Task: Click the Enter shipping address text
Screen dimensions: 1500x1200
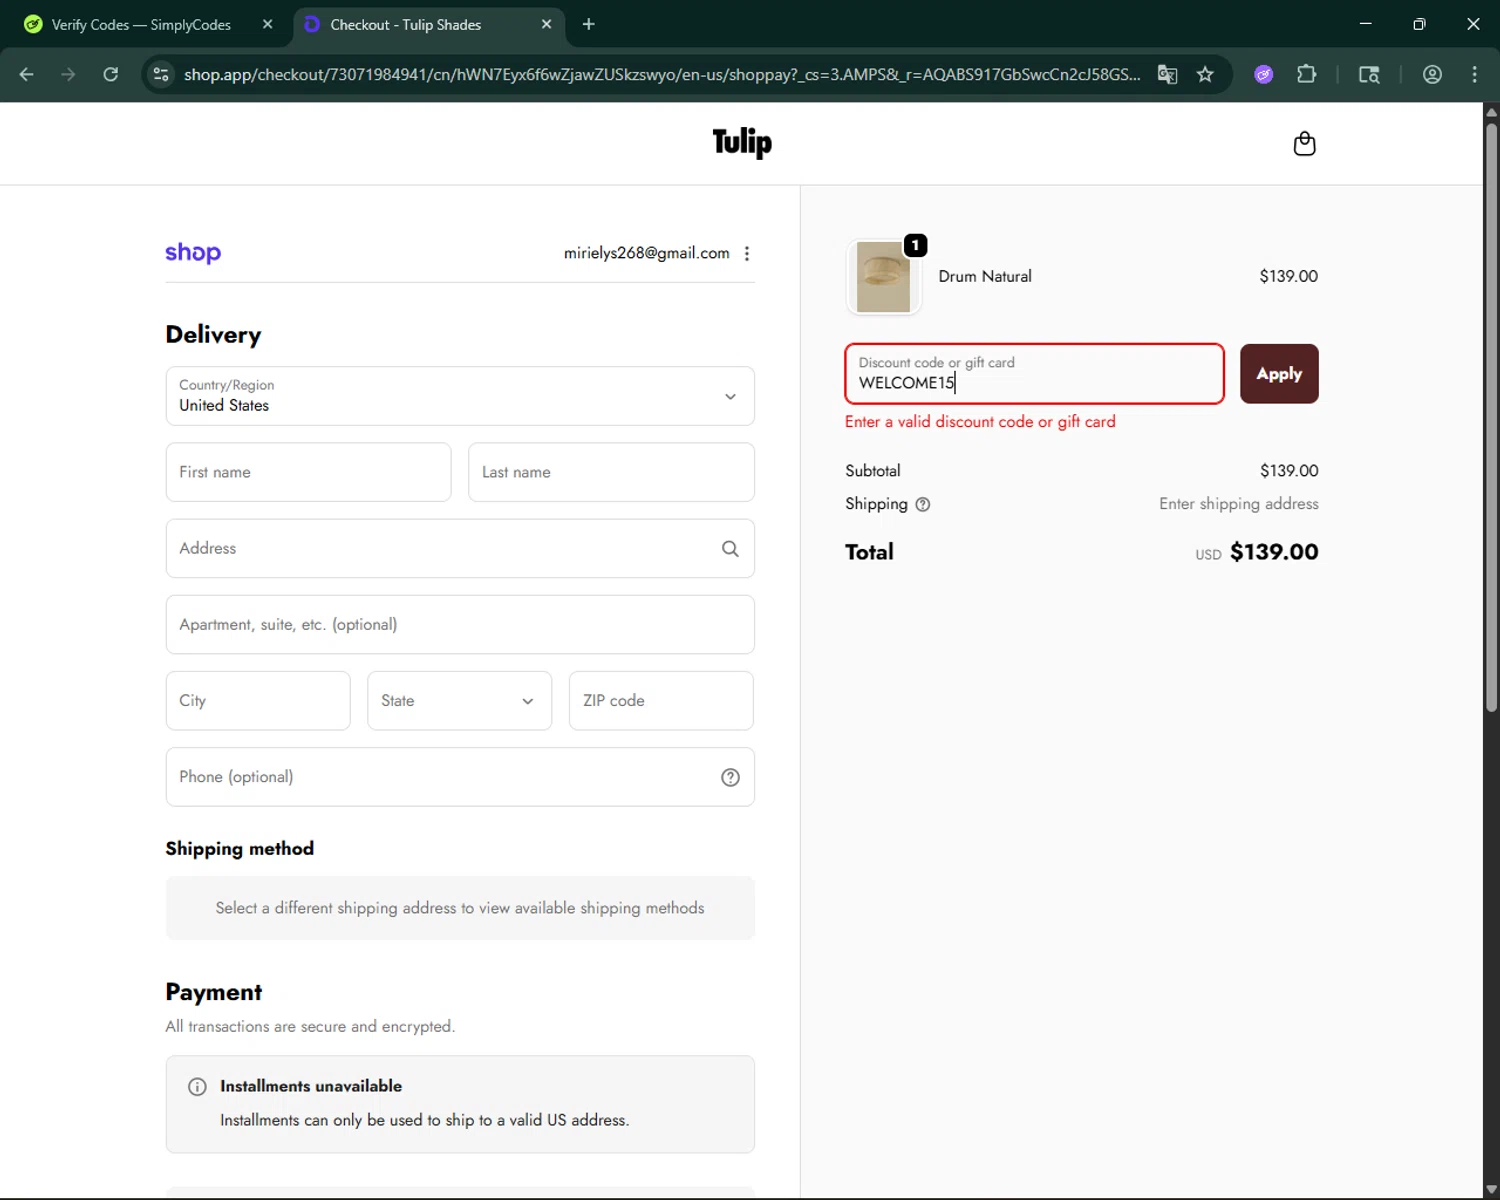Action: [1239, 504]
